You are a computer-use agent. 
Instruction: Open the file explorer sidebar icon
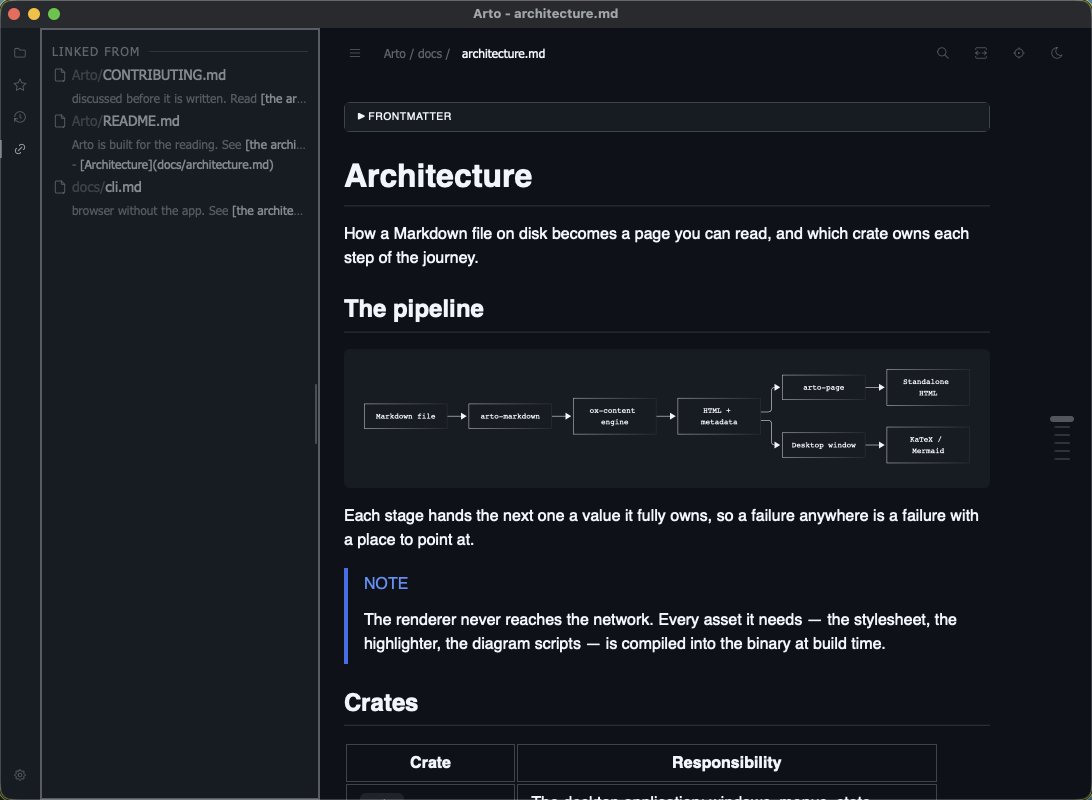point(20,53)
